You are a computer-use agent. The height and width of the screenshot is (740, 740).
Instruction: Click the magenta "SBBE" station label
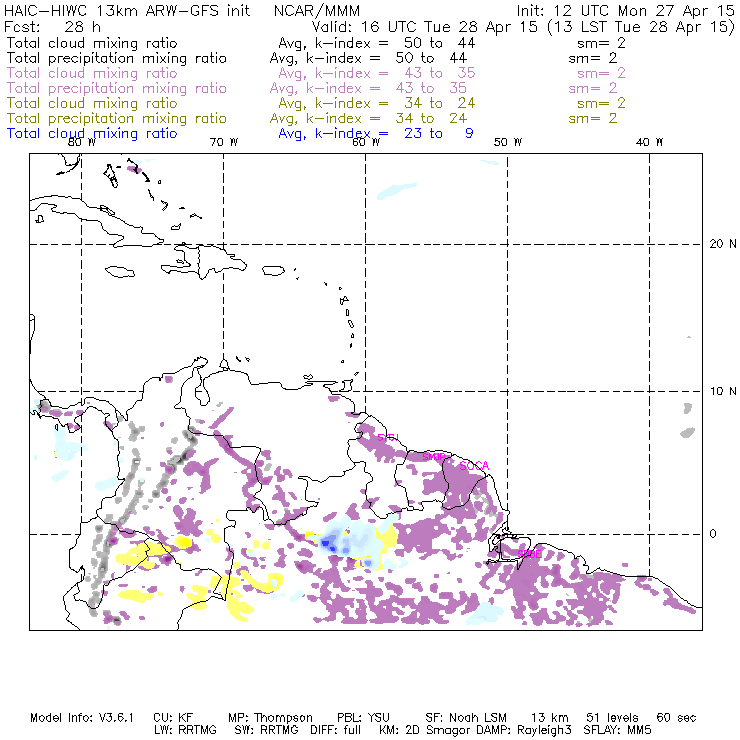(x=529, y=554)
